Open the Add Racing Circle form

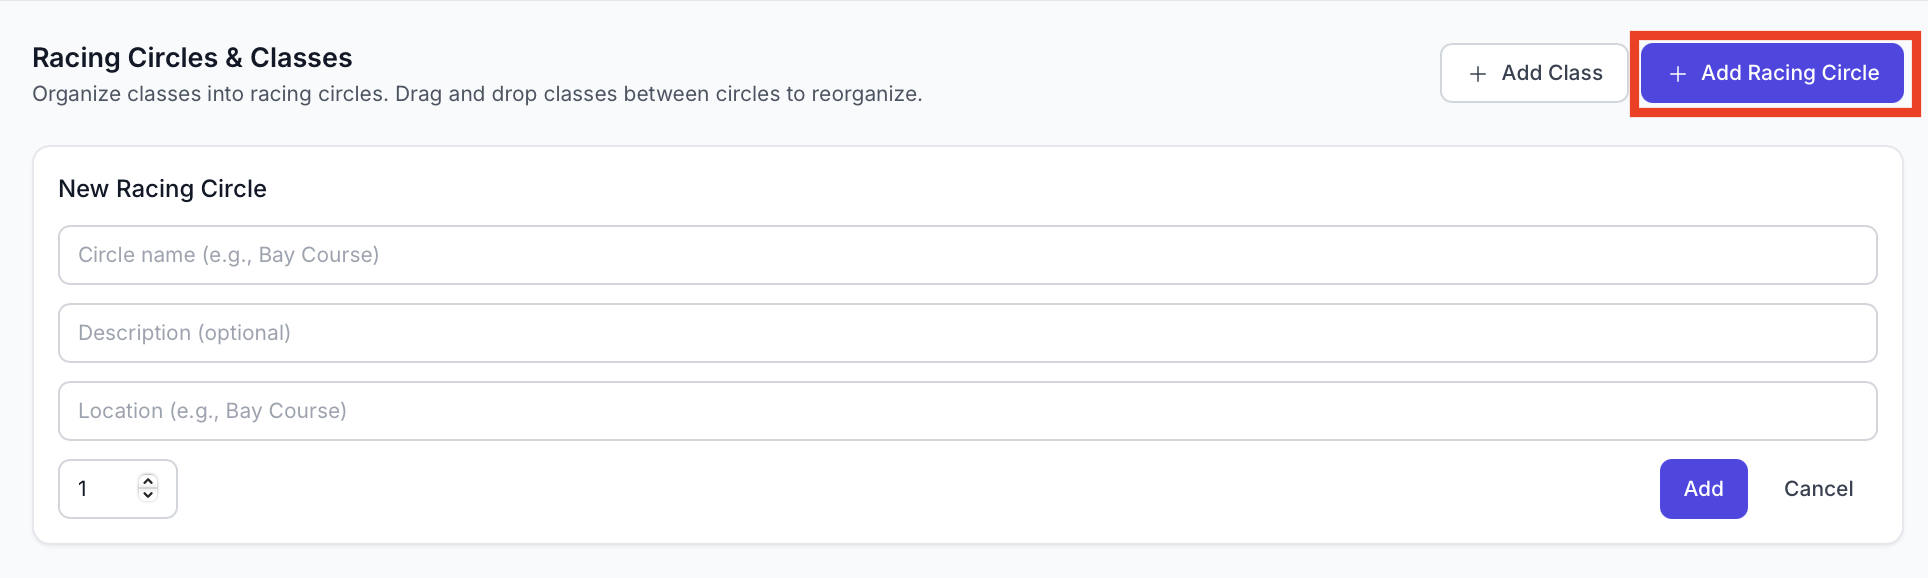coord(1773,73)
